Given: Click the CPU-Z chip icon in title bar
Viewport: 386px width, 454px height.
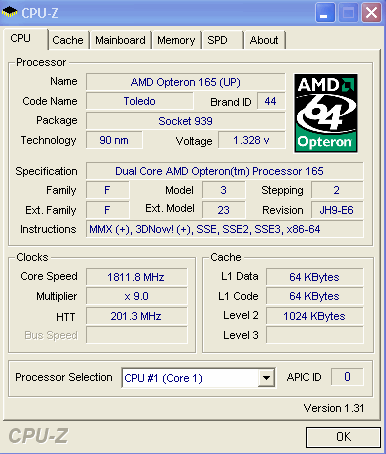Looking at the screenshot, I should pos(9,13).
